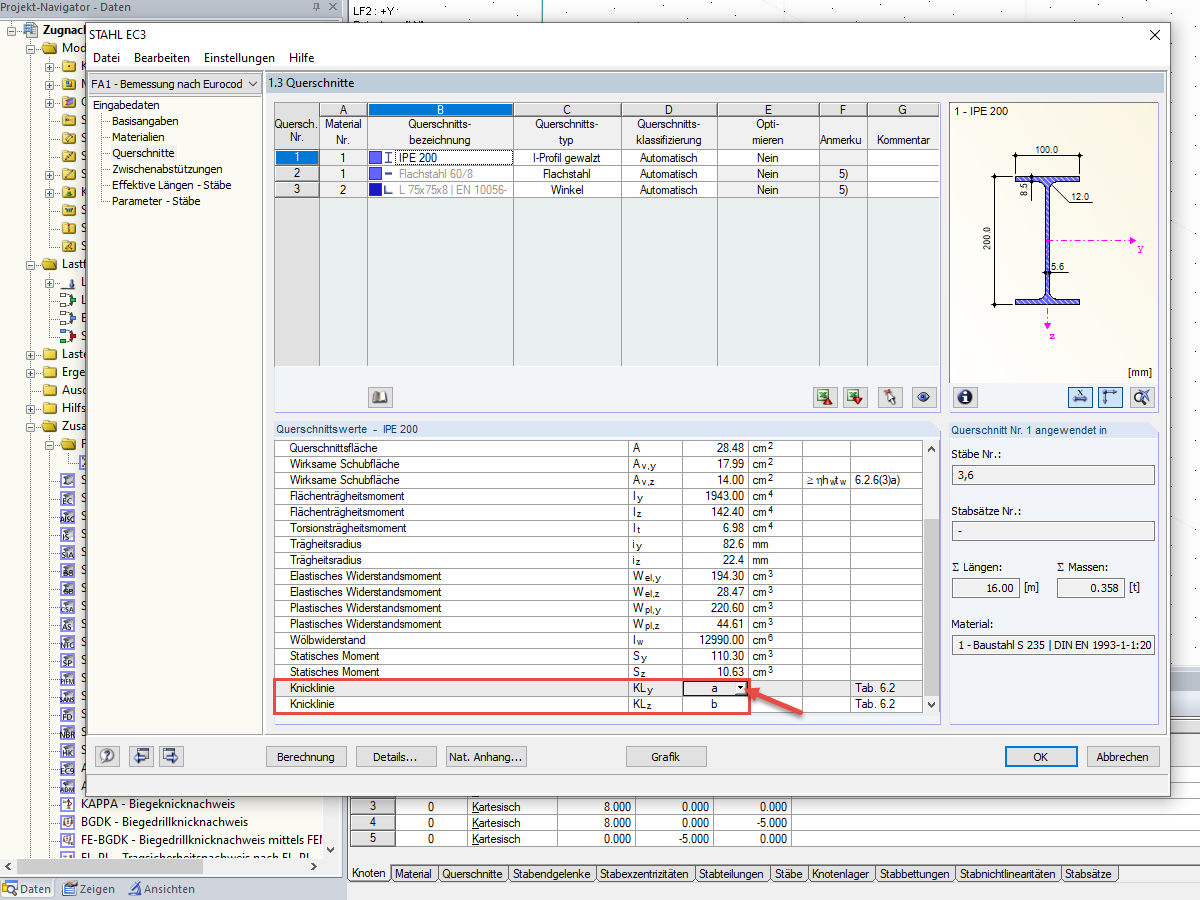Switch to the Stabendgelenke tab
This screenshot has width=1200, height=900.
click(x=552, y=874)
